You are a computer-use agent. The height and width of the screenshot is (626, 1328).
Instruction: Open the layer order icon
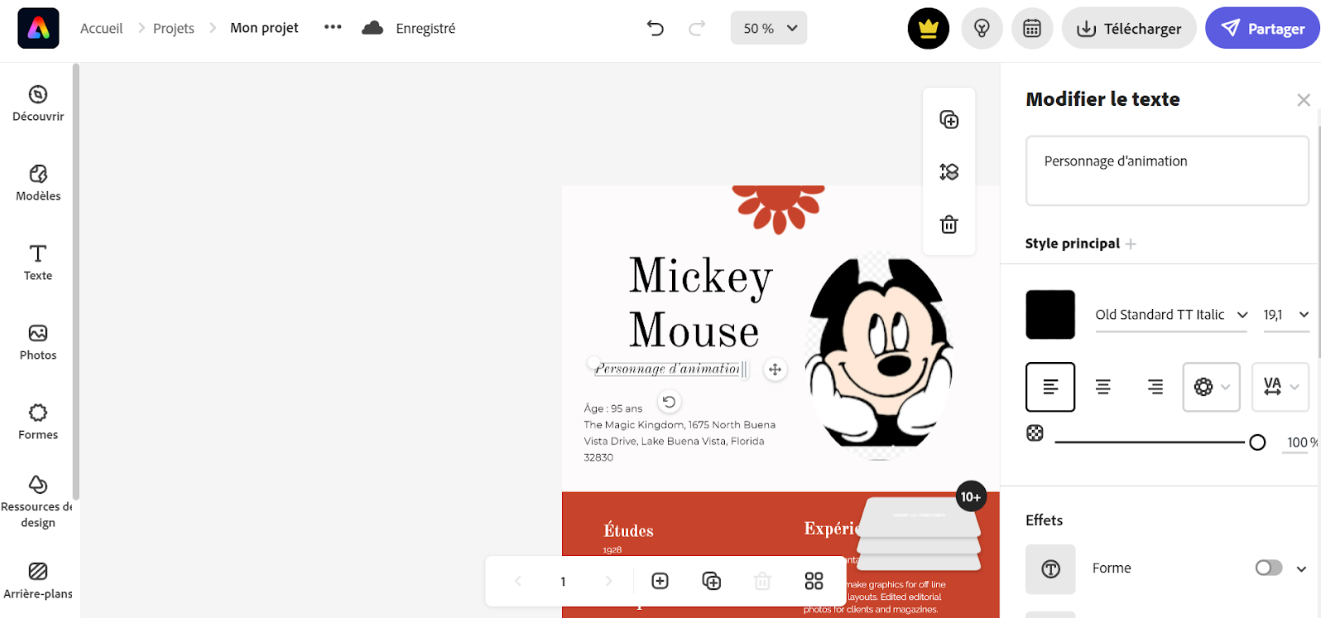pos(949,172)
